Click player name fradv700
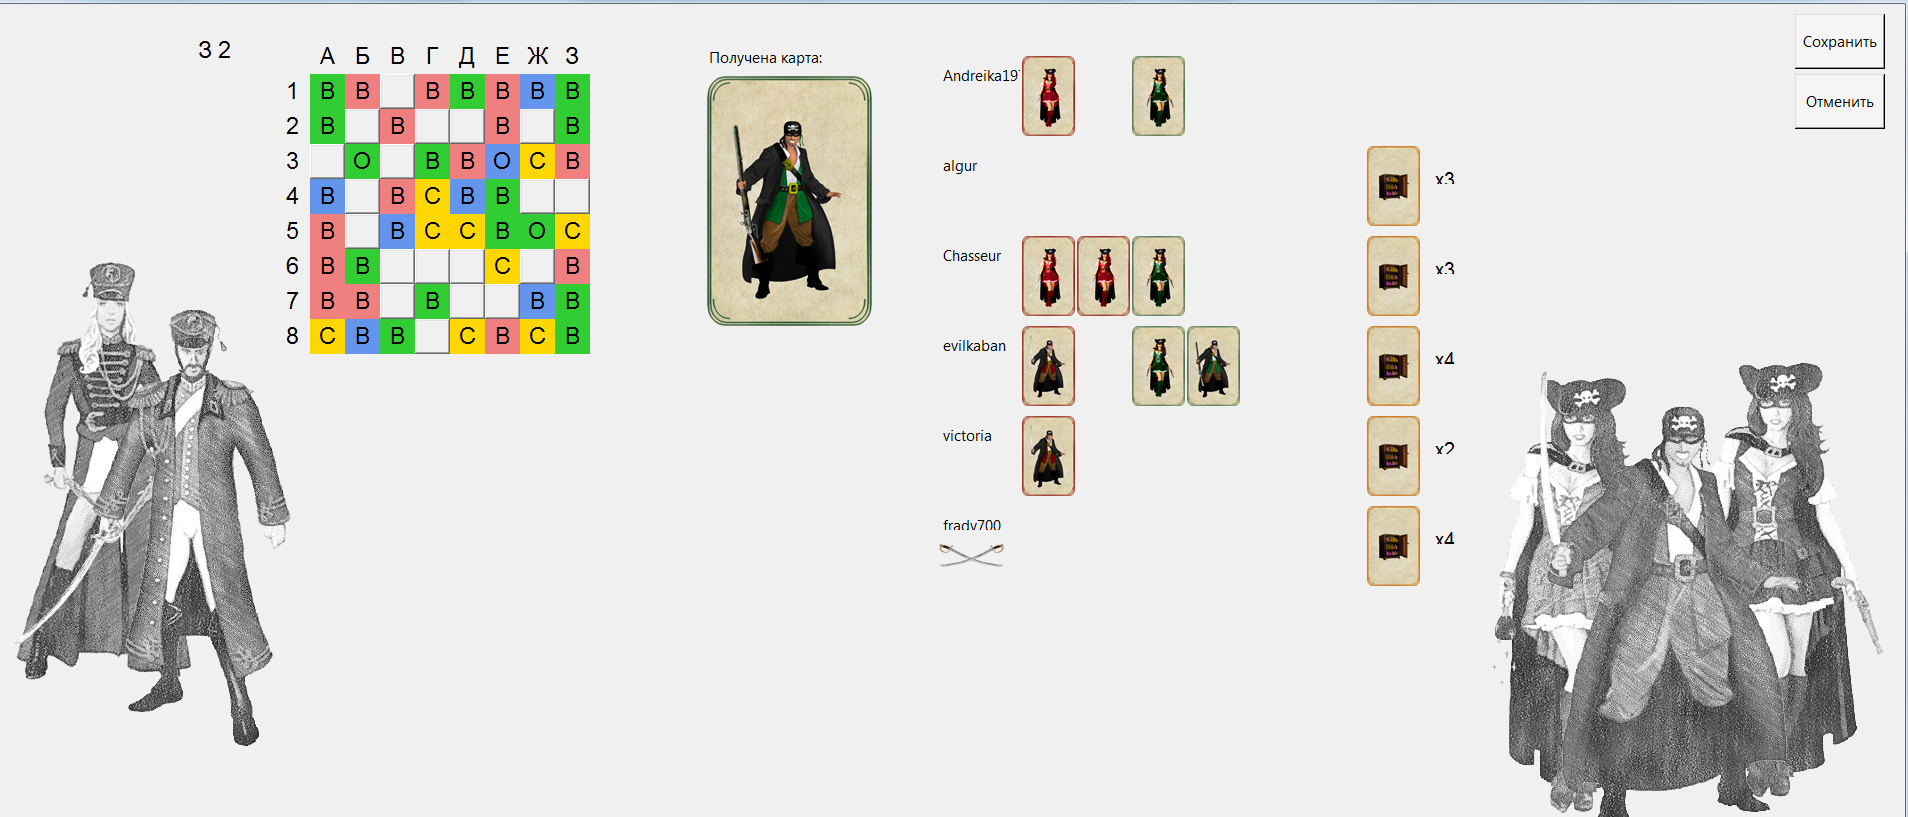Viewport: 1908px width, 817px height. click(971, 525)
